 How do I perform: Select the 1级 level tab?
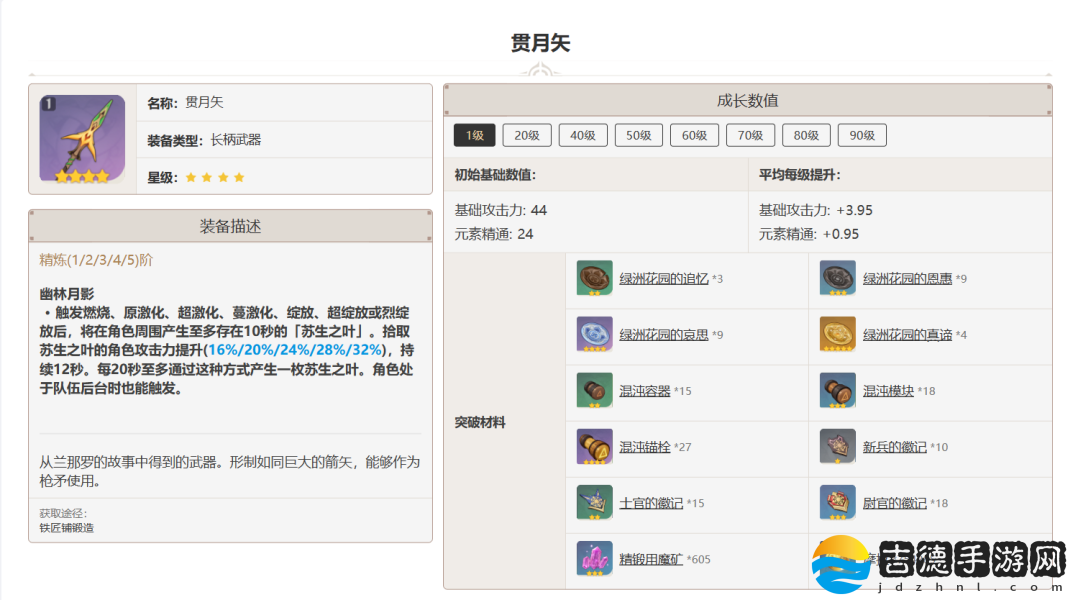point(474,136)
